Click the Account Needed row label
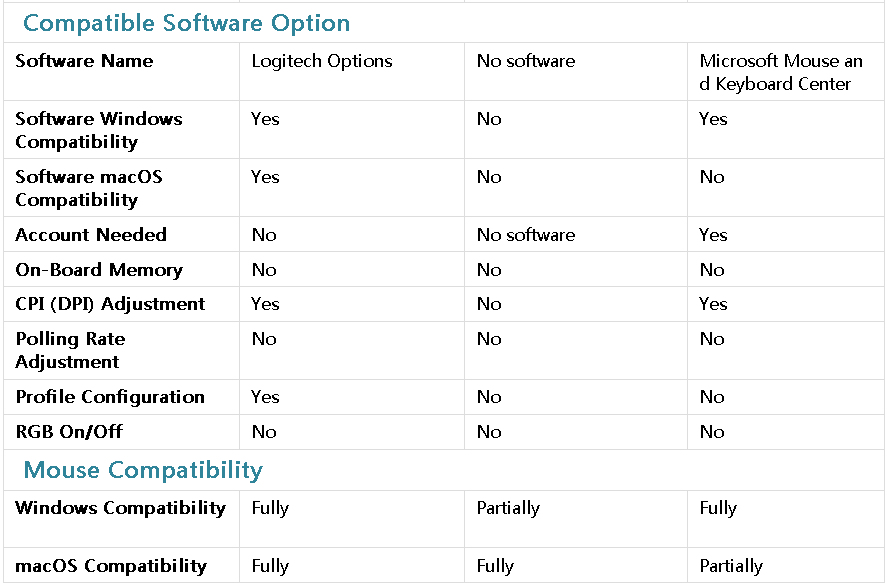The image size is (887, 585). coord(91,235)
